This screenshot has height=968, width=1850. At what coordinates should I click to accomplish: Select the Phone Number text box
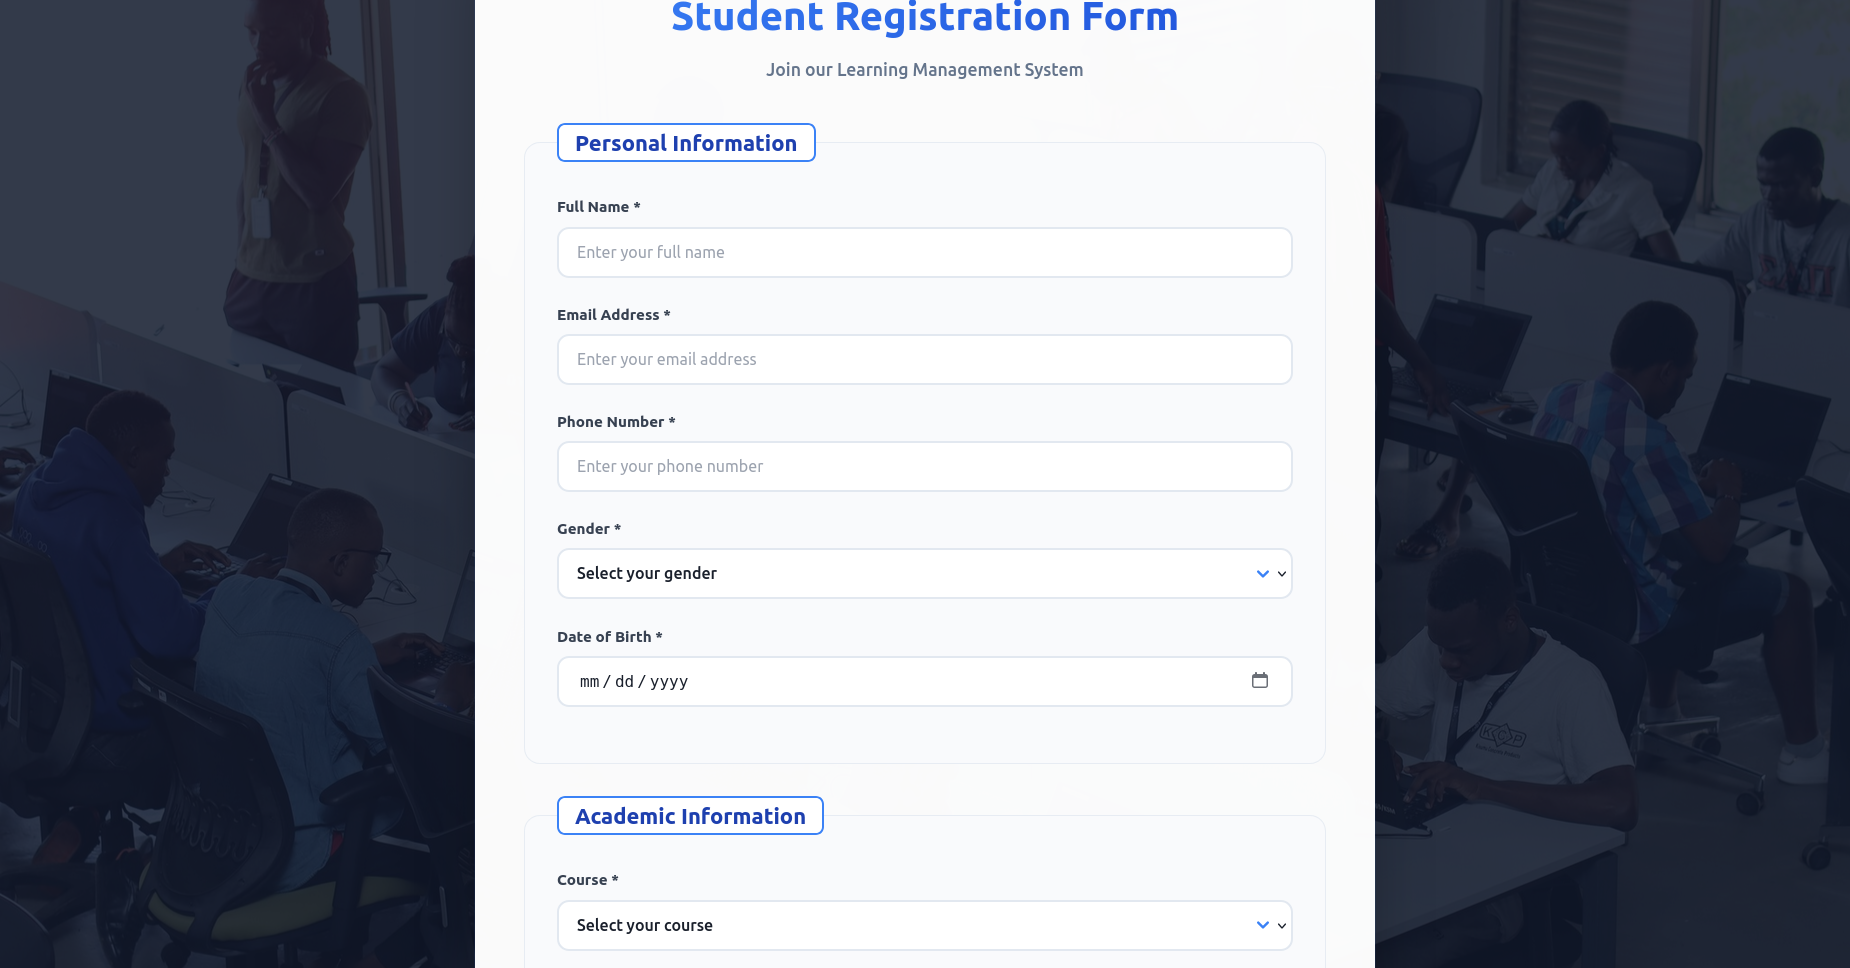coord(925,466)
